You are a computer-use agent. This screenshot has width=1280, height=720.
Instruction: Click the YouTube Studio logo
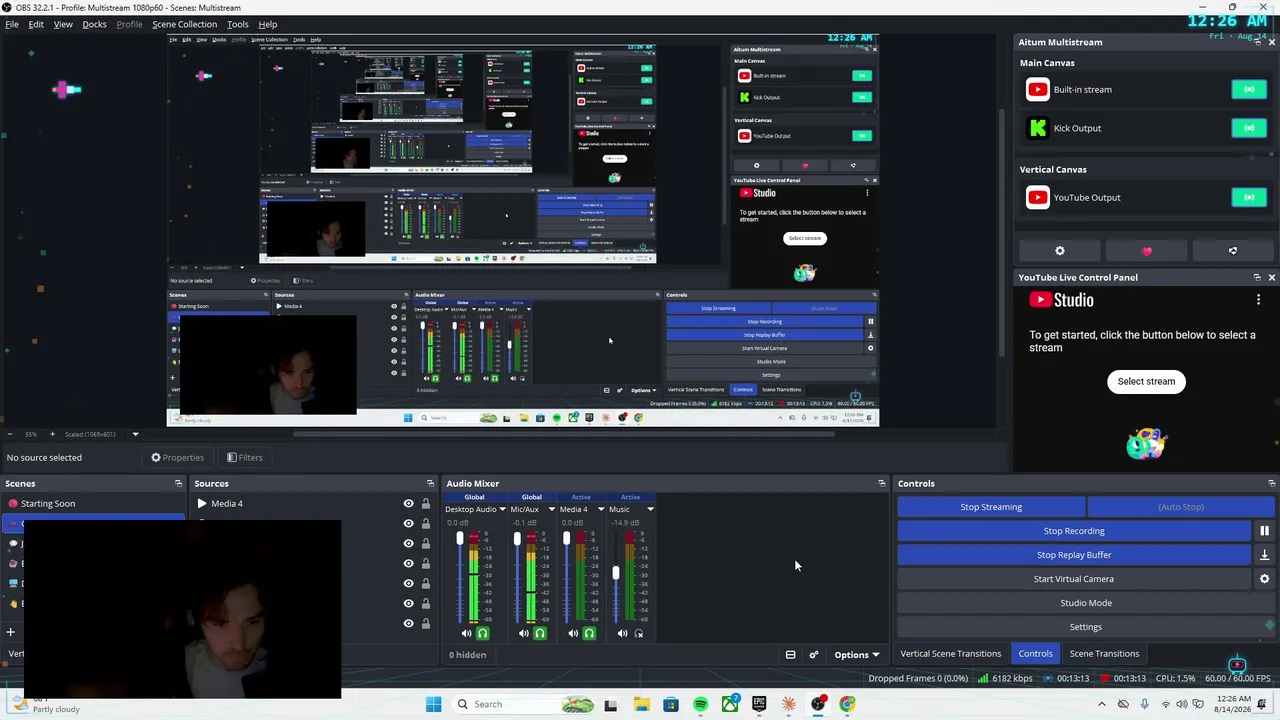pyautogui.click(x=1061, y=300)
